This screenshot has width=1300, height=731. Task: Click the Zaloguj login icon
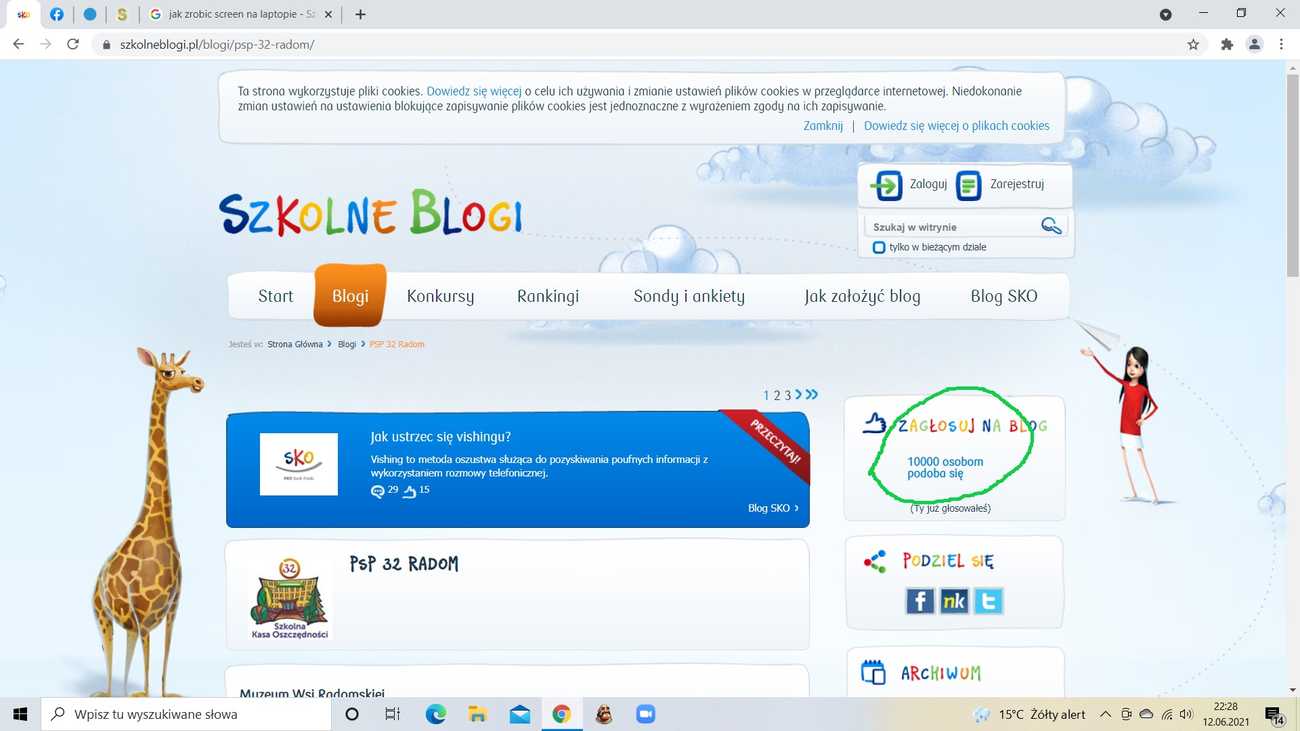click(886, 185)
